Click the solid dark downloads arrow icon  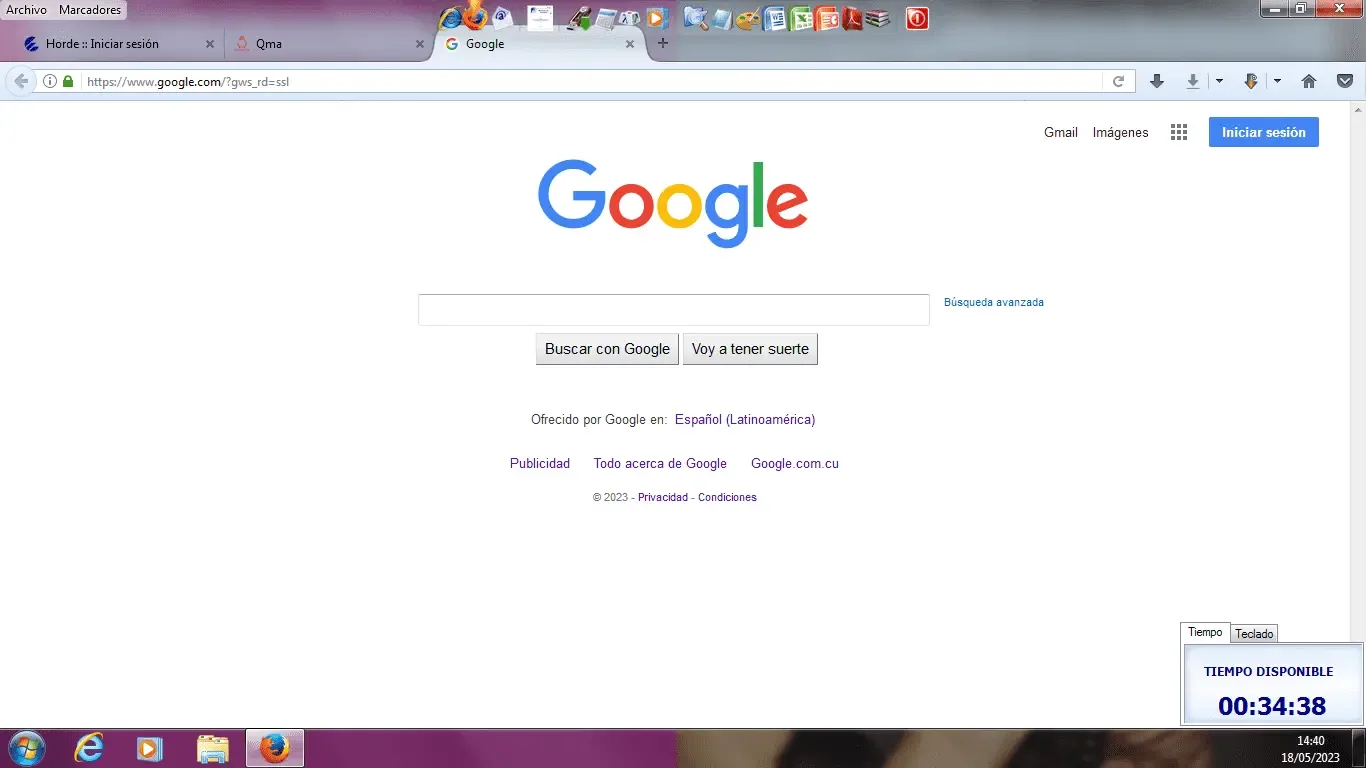click(x=1157, y=82)
